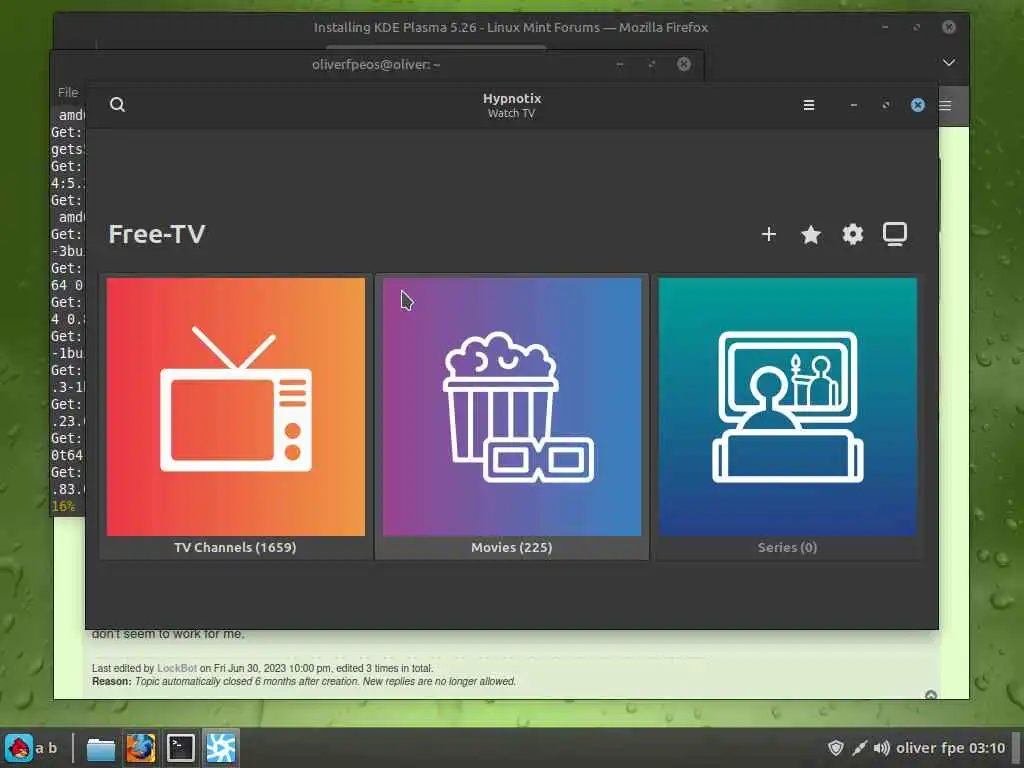Open the volume tray icon

pyautogui.click(x=882, y=748)
